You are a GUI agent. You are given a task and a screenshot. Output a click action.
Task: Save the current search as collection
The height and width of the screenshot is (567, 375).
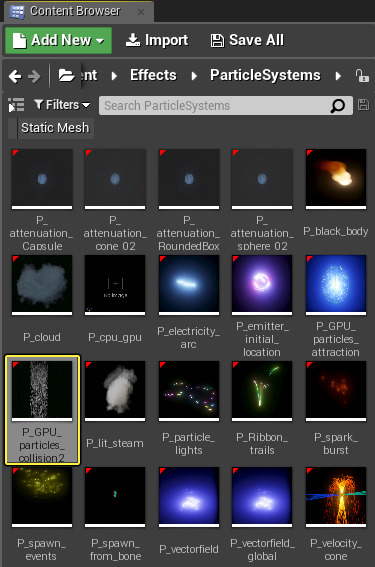click(x=363, y=105)
